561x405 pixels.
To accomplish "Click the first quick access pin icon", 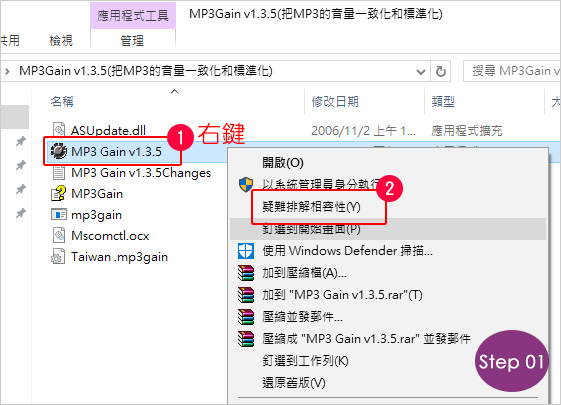I will pyautogui.click(x=21, y=141).
